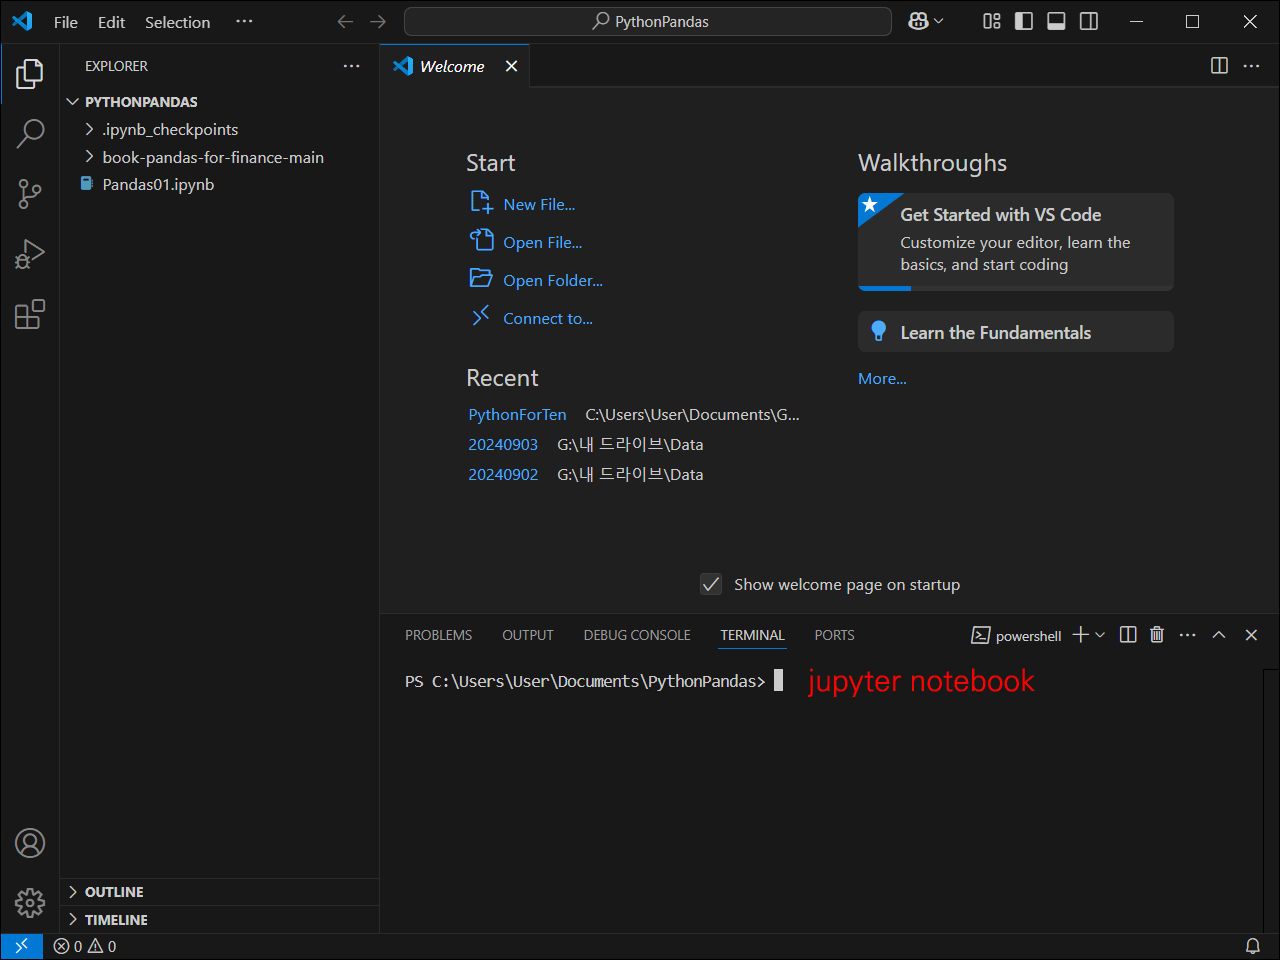Viewport: 1280px width, 960px height.
Task: Open the Explorer view in activity bar
Action: click(x=30, y=73)
